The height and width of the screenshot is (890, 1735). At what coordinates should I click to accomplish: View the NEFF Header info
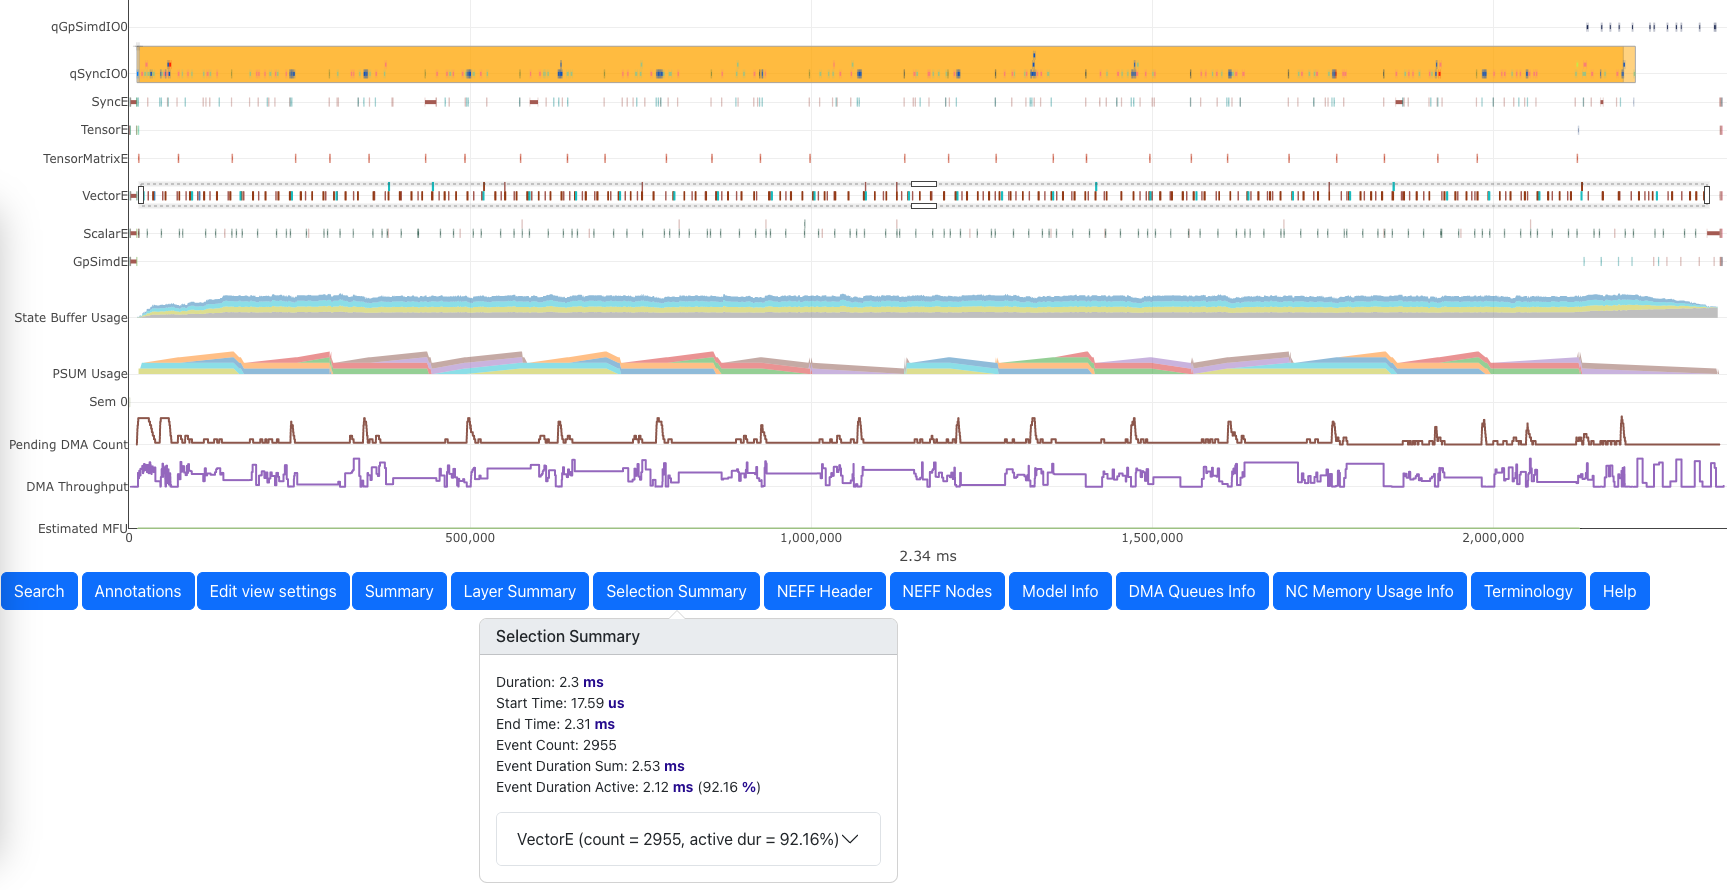824,591
